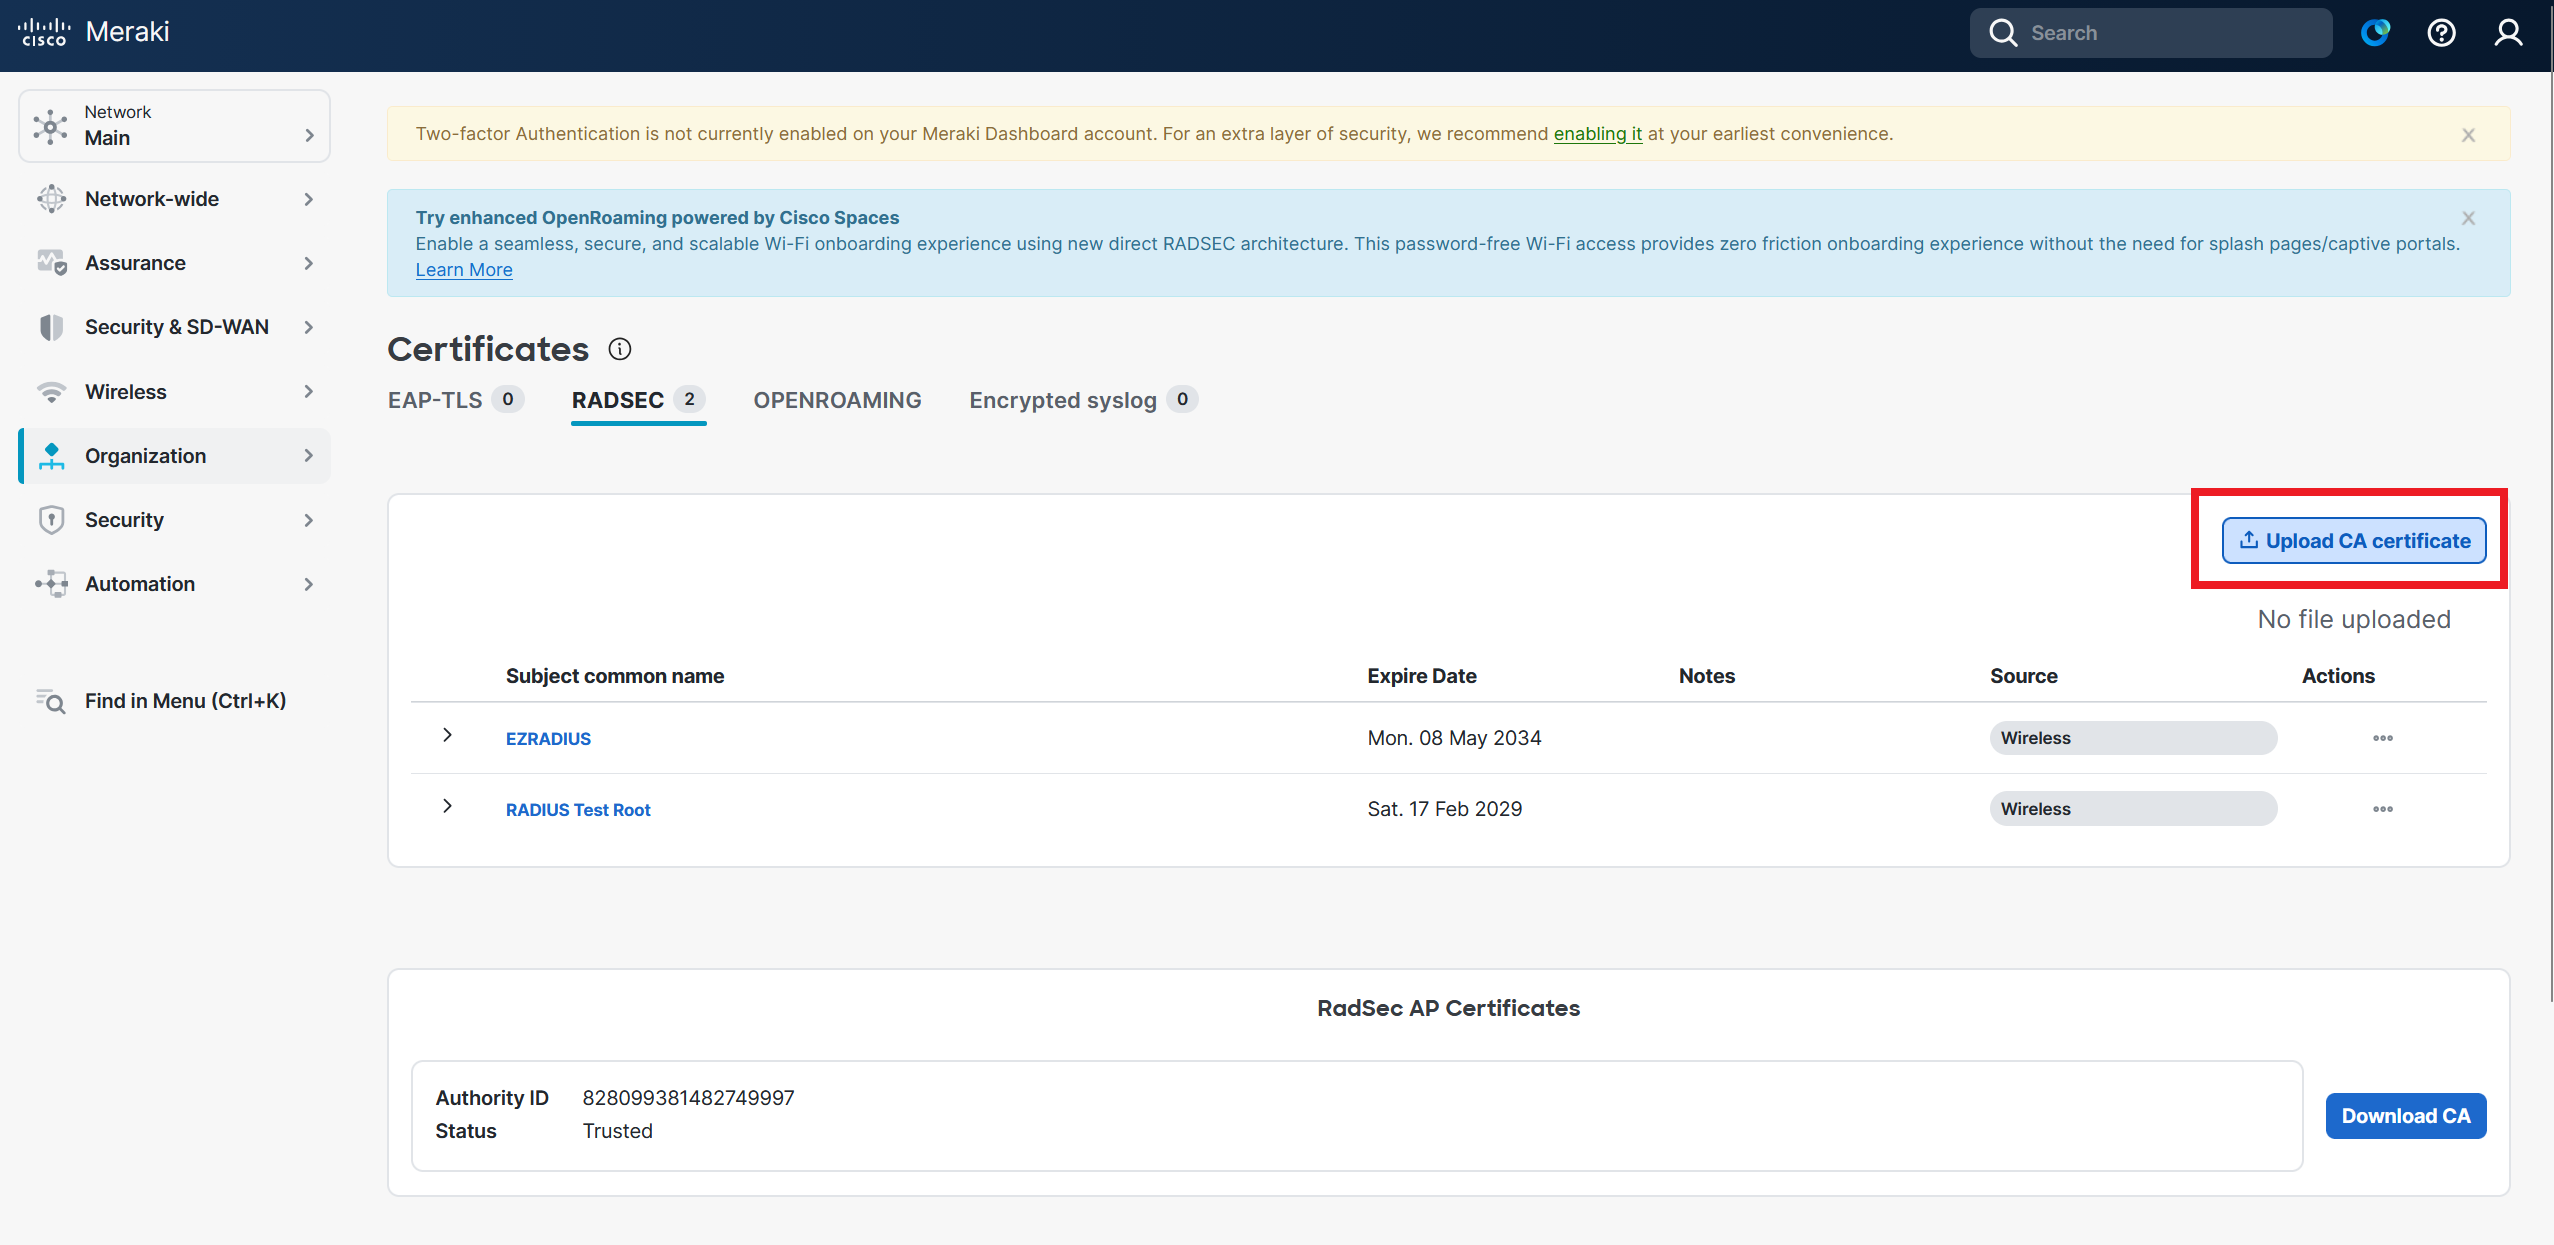Click the Network selector hub icon
This screenshot has height=1245, width=2554.
tap(51, 126)
